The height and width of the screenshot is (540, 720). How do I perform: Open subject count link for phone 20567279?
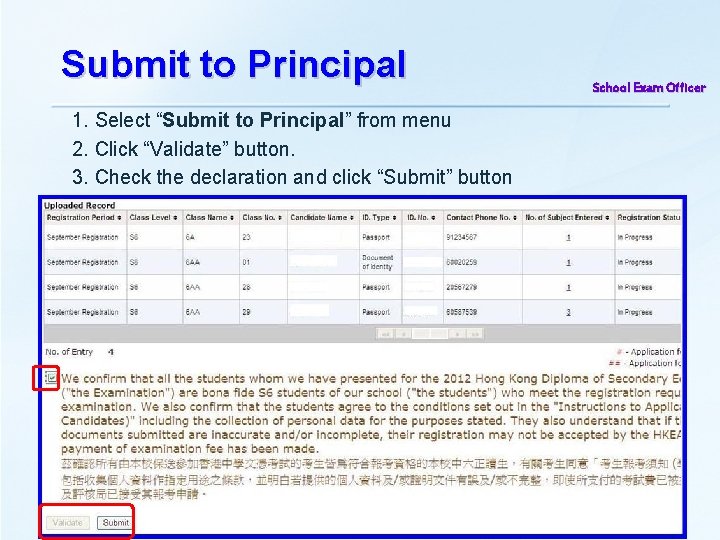tap(568, 287)
